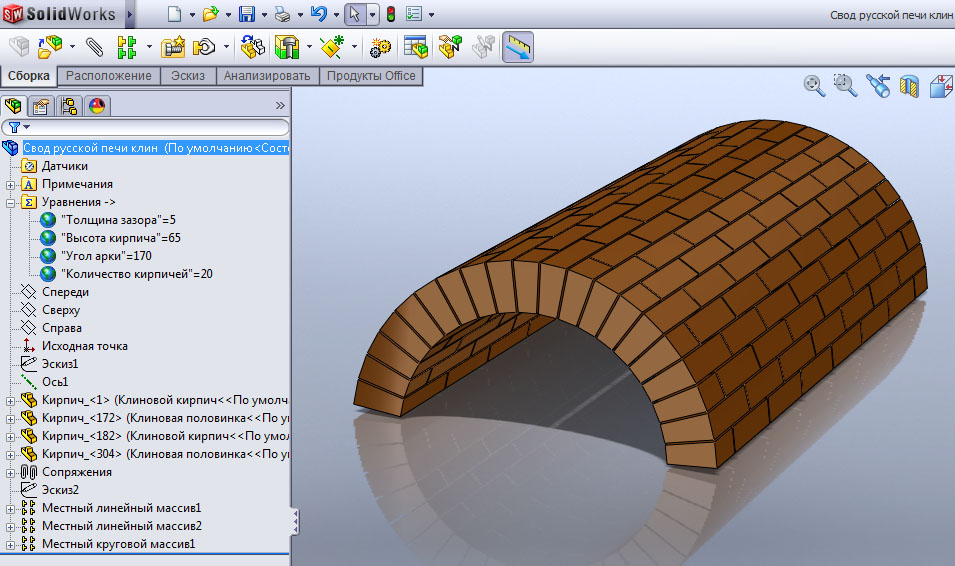
Task: Toggle the Instant3D ruler button
Action: tap(517, 47)
